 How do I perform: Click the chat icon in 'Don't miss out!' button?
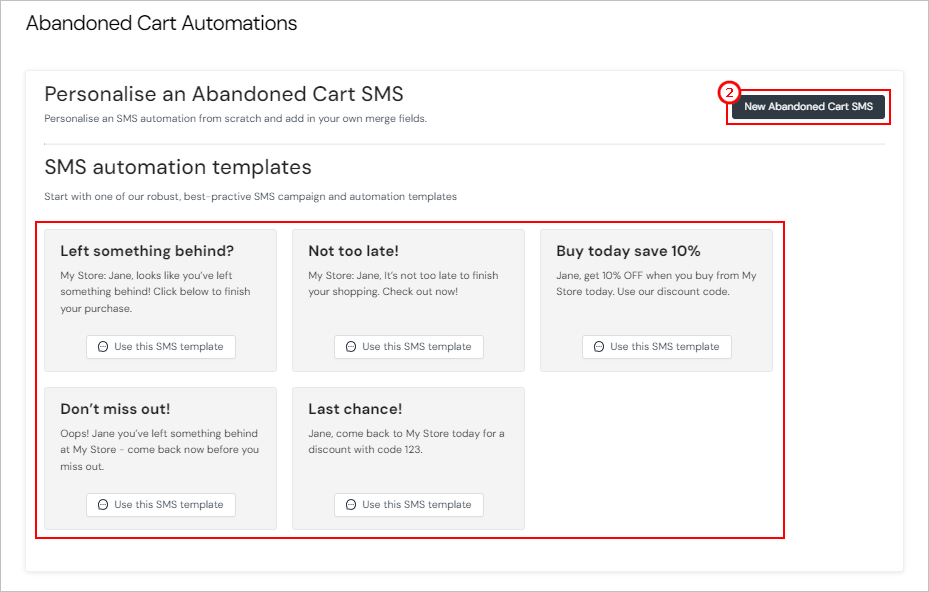pyautogui.click(x=103, y=505)
